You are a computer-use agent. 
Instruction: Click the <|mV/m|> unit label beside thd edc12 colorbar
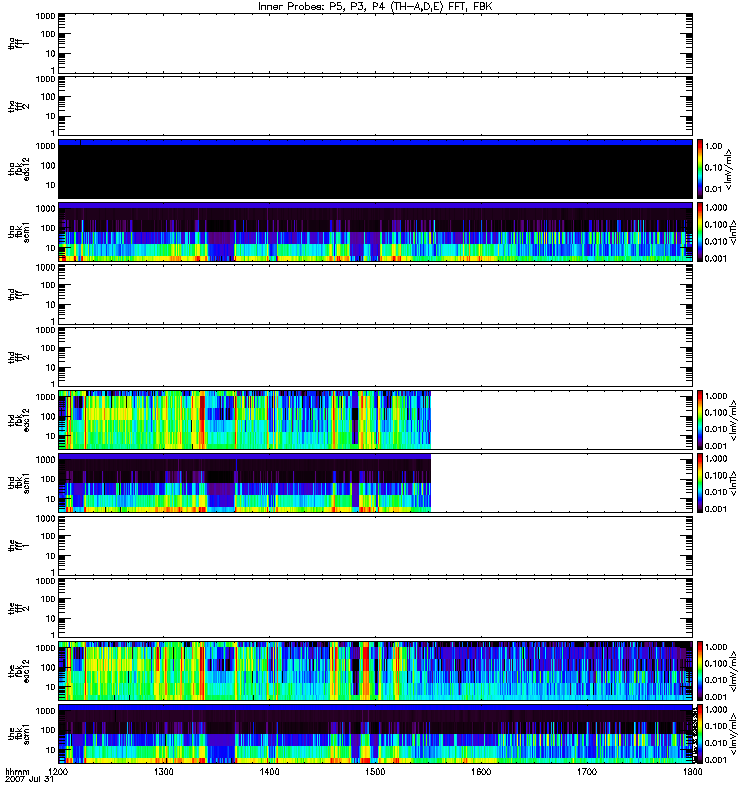(733, 420)
